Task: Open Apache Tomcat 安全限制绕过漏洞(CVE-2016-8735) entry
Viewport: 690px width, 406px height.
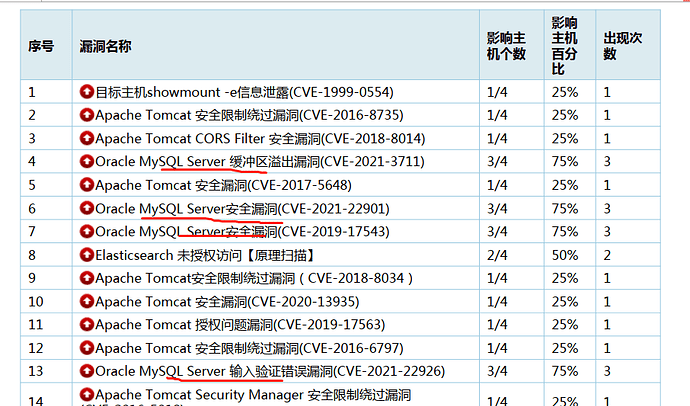Action: tap(249, 115)
